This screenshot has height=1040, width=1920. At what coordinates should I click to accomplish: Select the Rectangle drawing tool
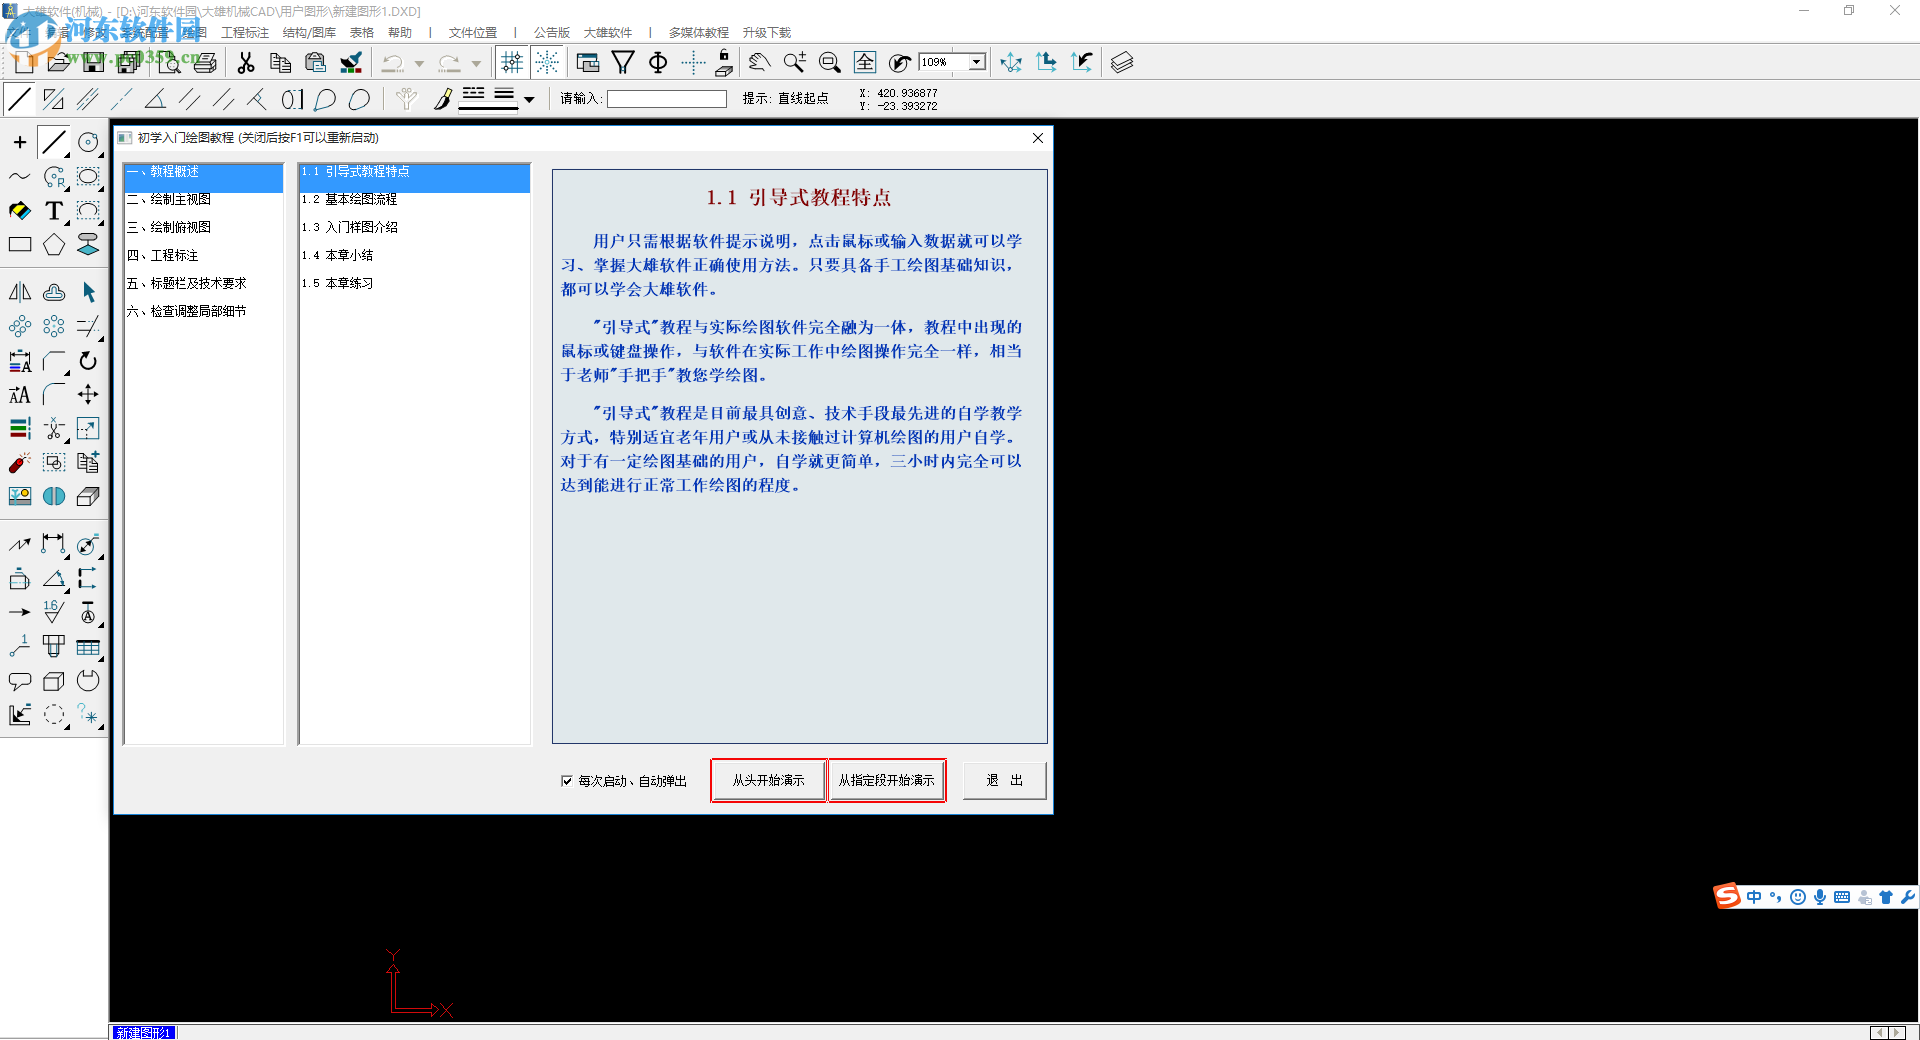[19, 245]
